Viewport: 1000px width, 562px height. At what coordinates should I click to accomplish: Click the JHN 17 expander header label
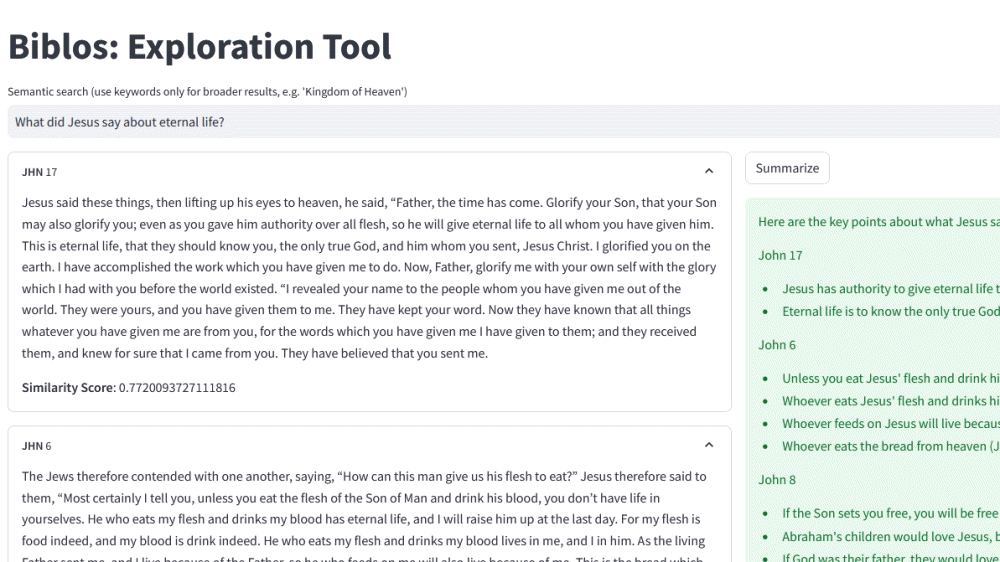40,172
